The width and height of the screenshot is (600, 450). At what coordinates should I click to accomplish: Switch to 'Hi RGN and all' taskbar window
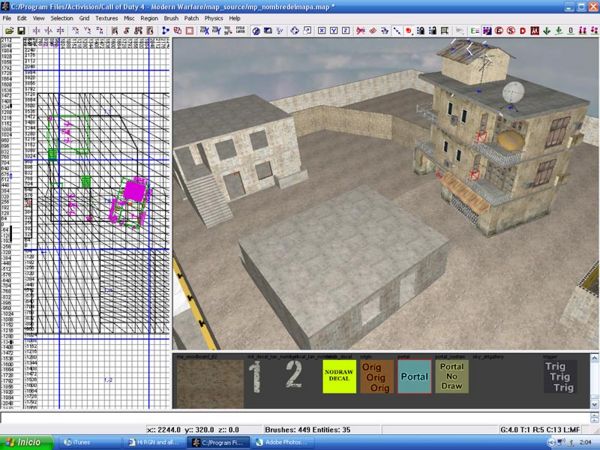pyautogui.click(x=155, y=442)
